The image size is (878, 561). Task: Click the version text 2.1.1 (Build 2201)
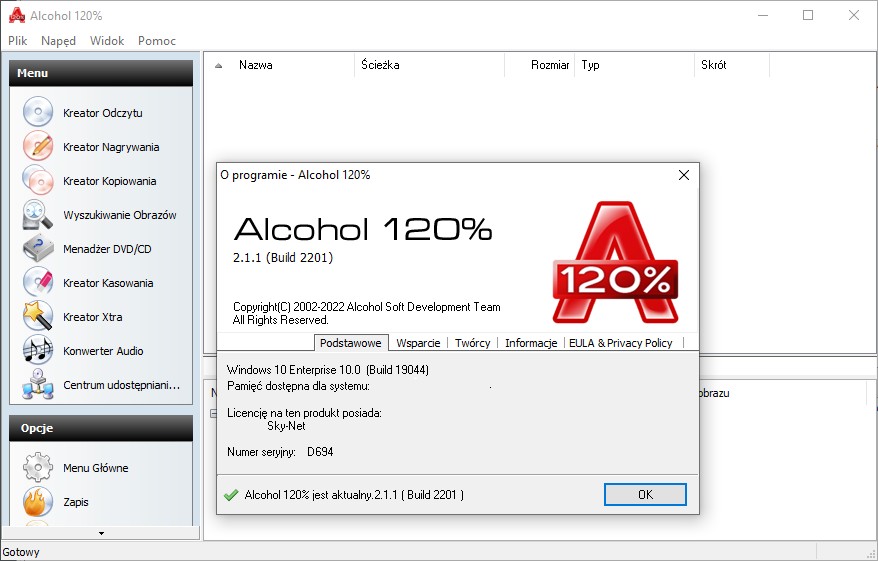pyautogui.click(x=283, y=258)
